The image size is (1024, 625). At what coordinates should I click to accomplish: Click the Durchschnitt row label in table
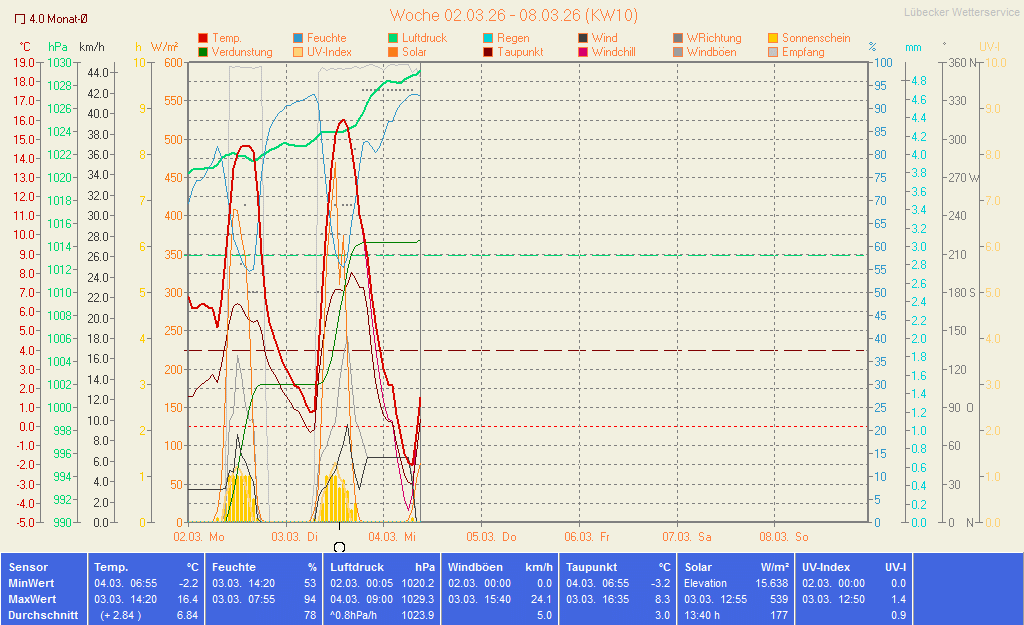pyautogui.click(x=43, y=615)
